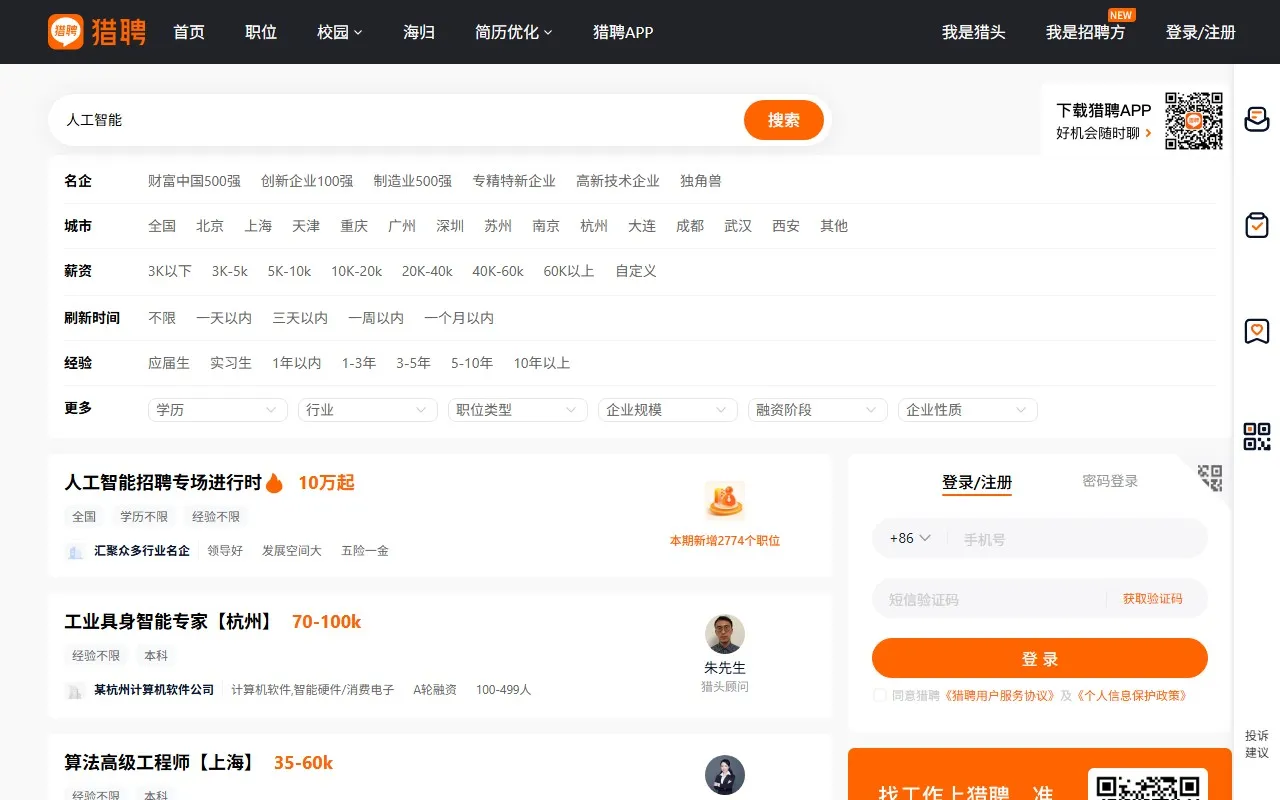Open the 校园 navigation menu
1280x800 pixels.
tap(339, 32)
